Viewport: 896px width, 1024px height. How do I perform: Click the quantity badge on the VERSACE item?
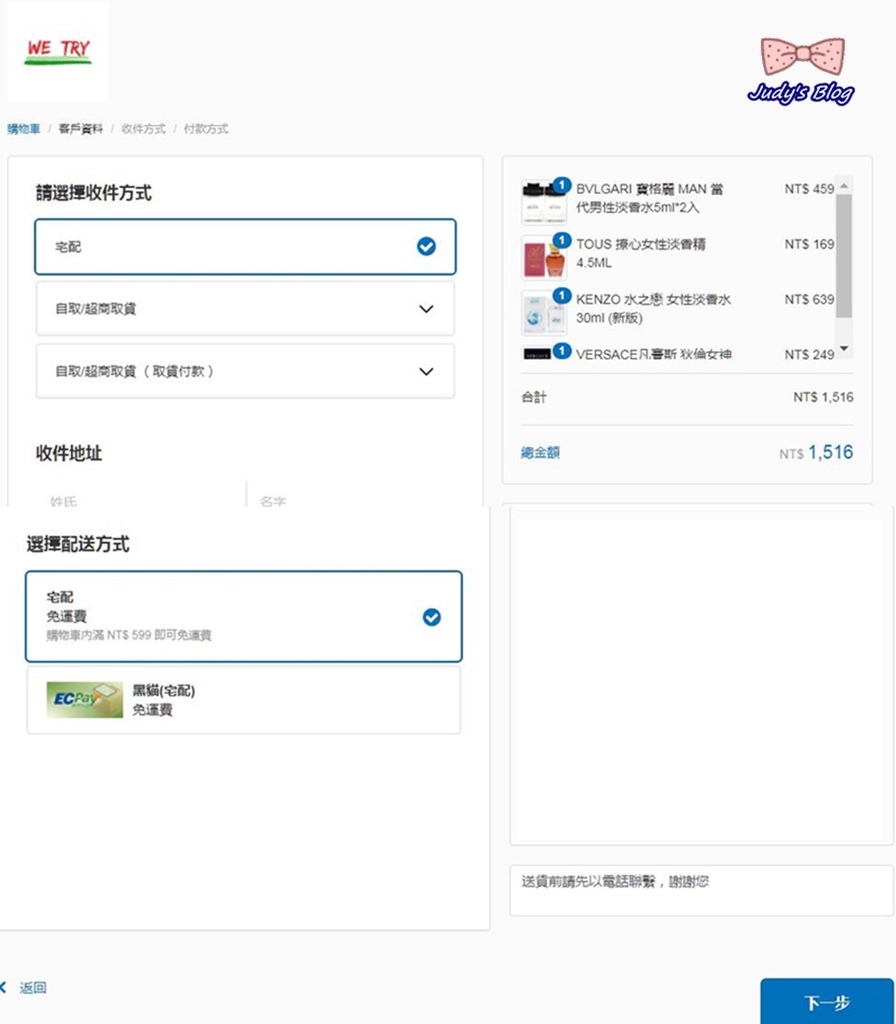coord(562,351)
